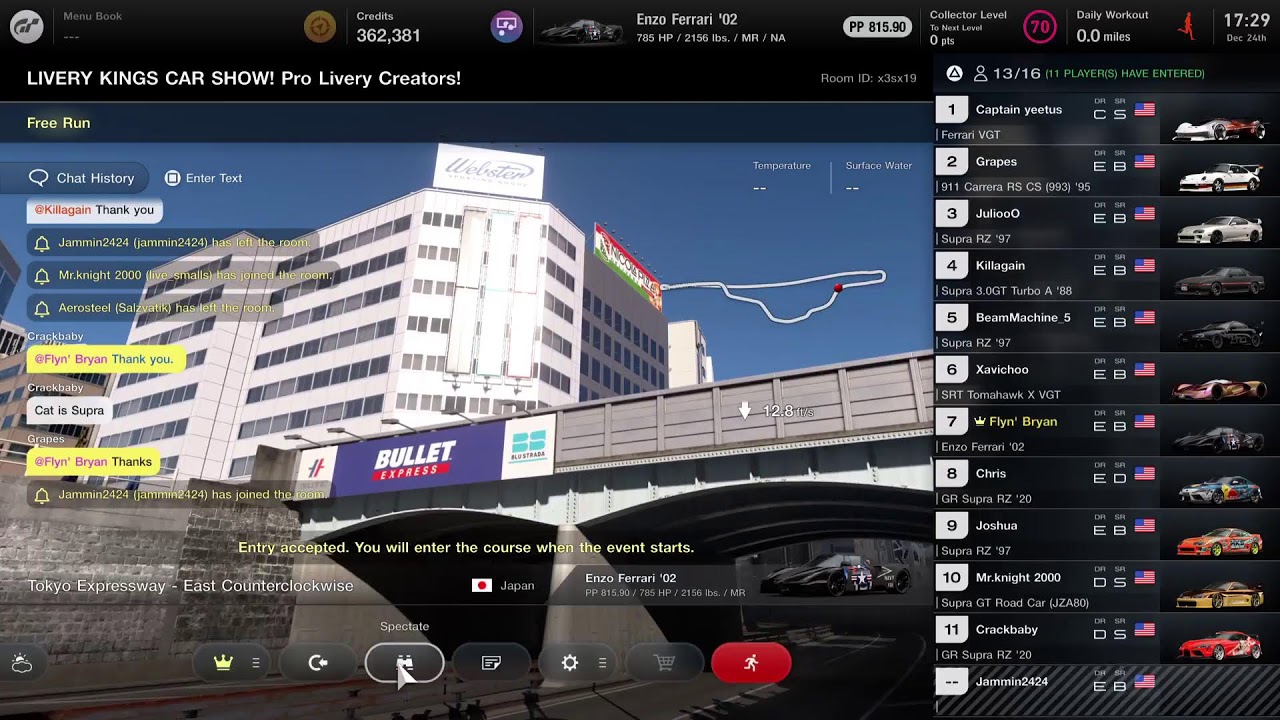Select player row Captain yeetus
This screenshot has width=1280, height=720.
pyautogui.click(x=1107, y=119)
